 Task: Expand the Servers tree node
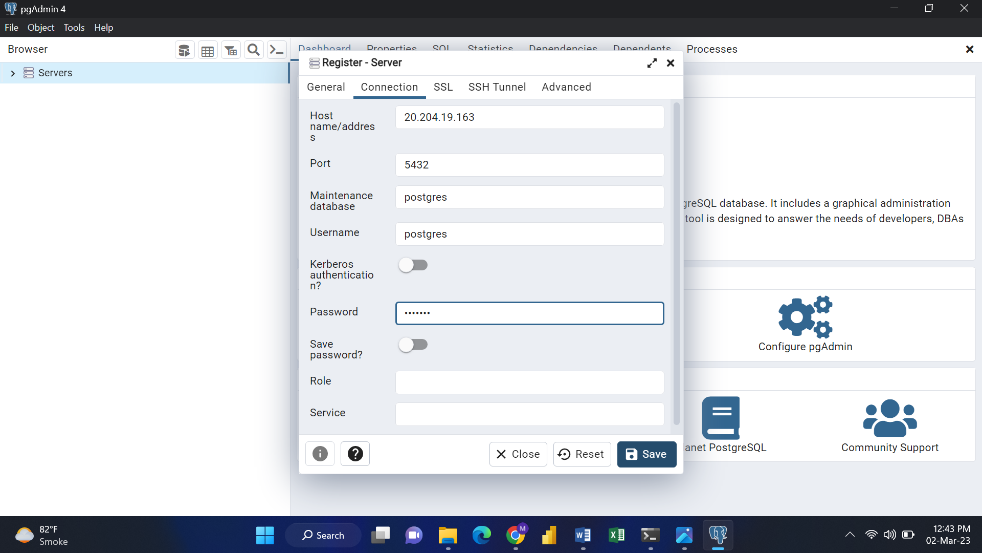pyautogui.click(x=13, y=73)
